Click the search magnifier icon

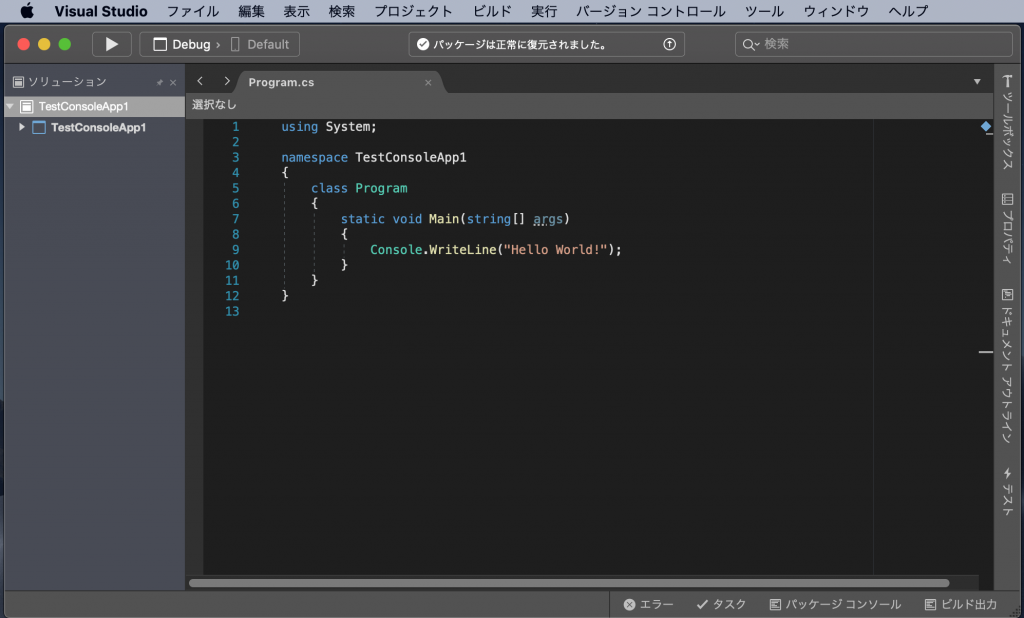click(748, 44)
